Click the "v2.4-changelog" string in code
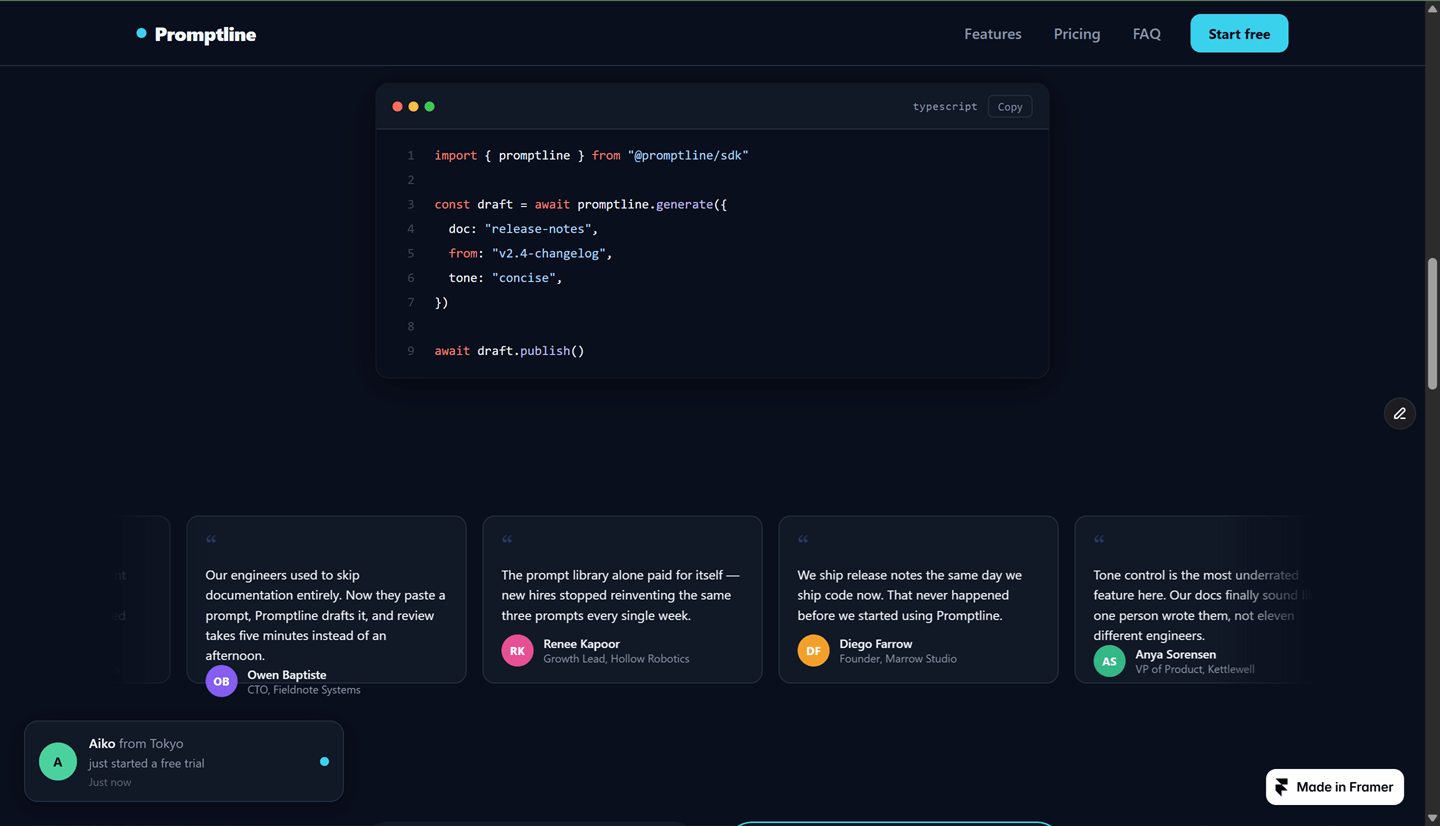This screenshot has width=1440, height=826. coord(548,253)
